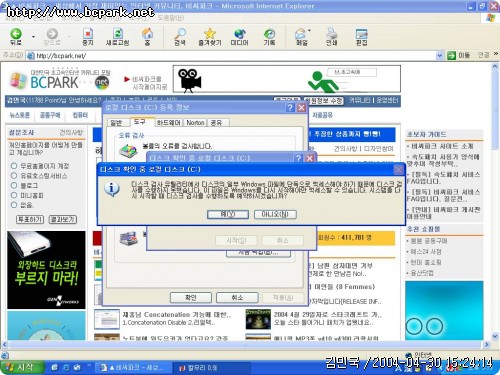Click the 투표하기 vote button
Image resolution: width=500 pixels, height=375 pixels.
pyautogui.click(x=30, y=219)
